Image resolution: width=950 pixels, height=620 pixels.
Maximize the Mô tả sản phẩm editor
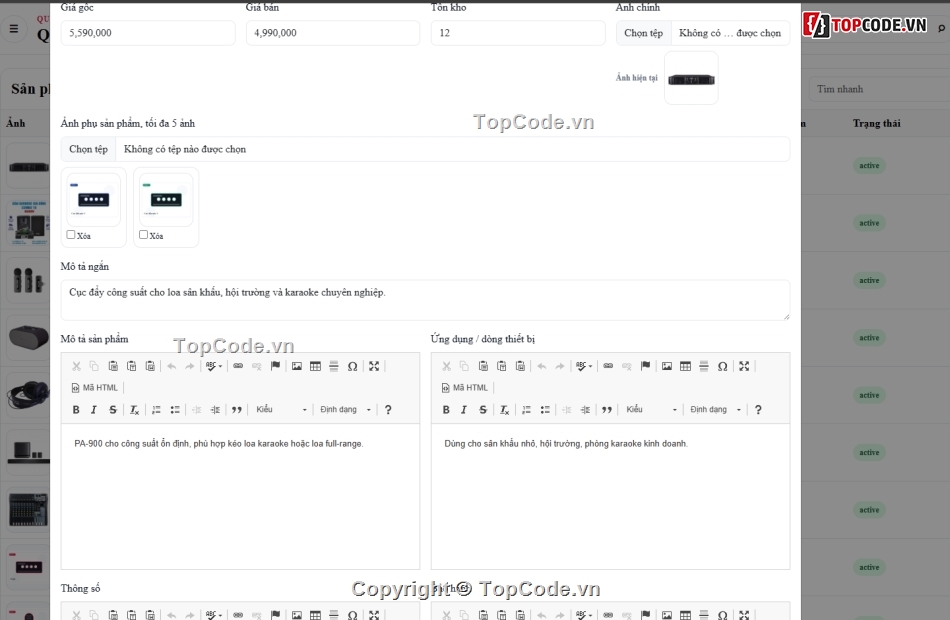374,366
